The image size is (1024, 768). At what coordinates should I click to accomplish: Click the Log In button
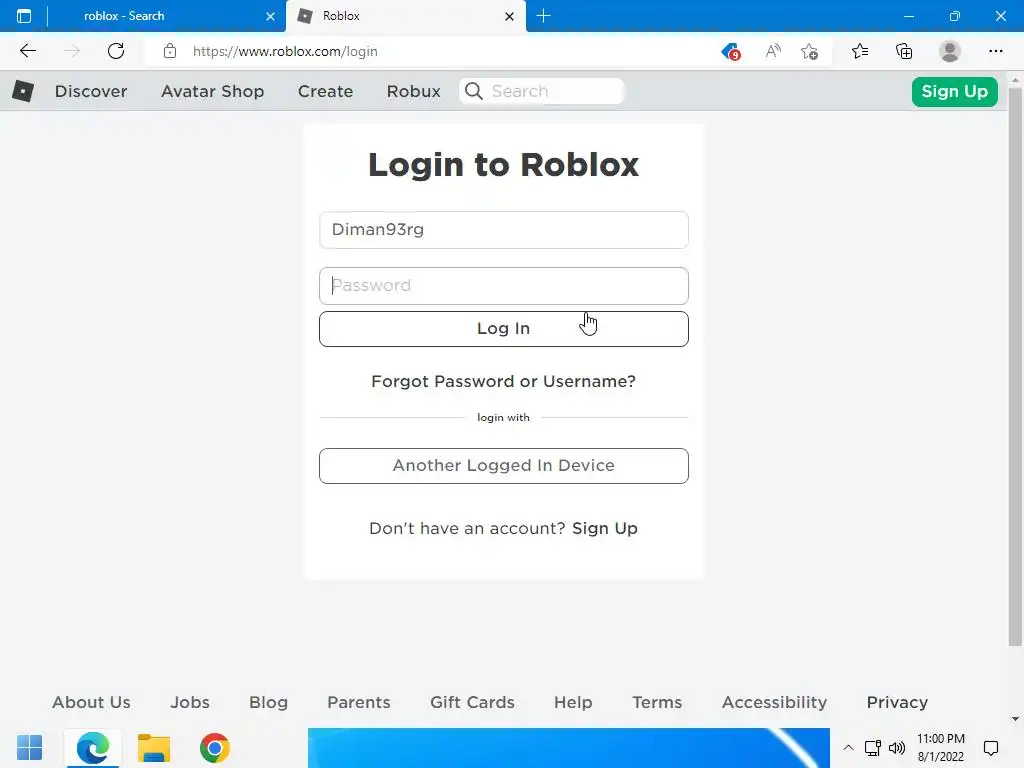pyautogui.click(x=504, y=328)
